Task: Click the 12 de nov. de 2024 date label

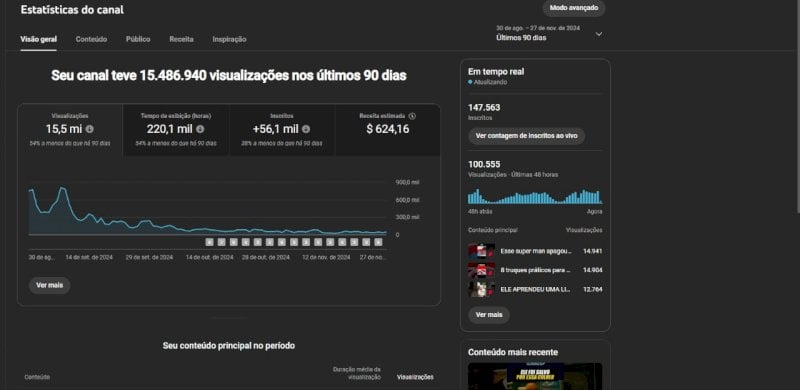Action: coord(326,258)
